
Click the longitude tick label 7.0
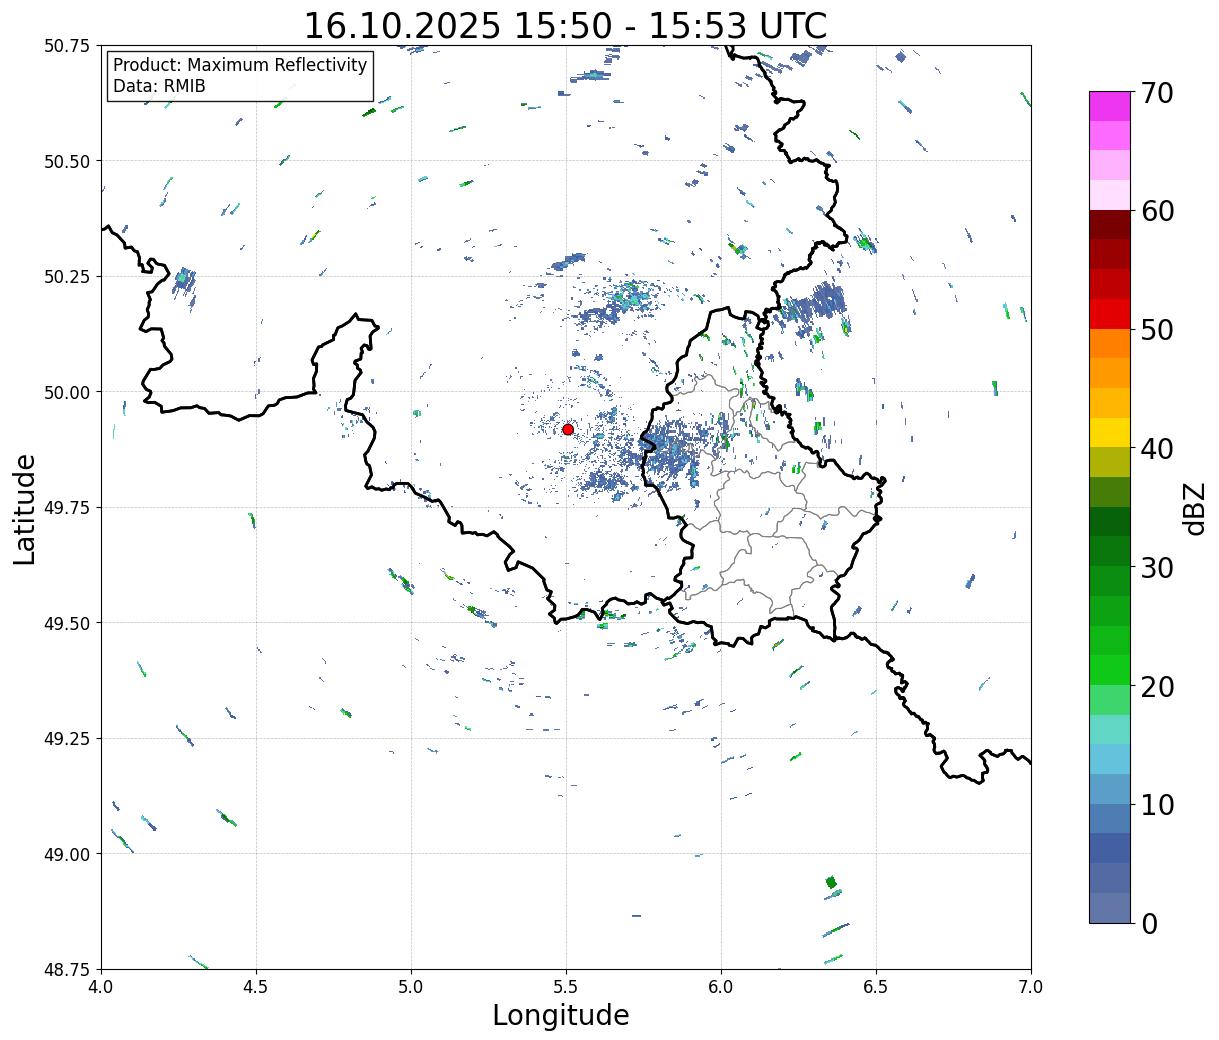1031,986
